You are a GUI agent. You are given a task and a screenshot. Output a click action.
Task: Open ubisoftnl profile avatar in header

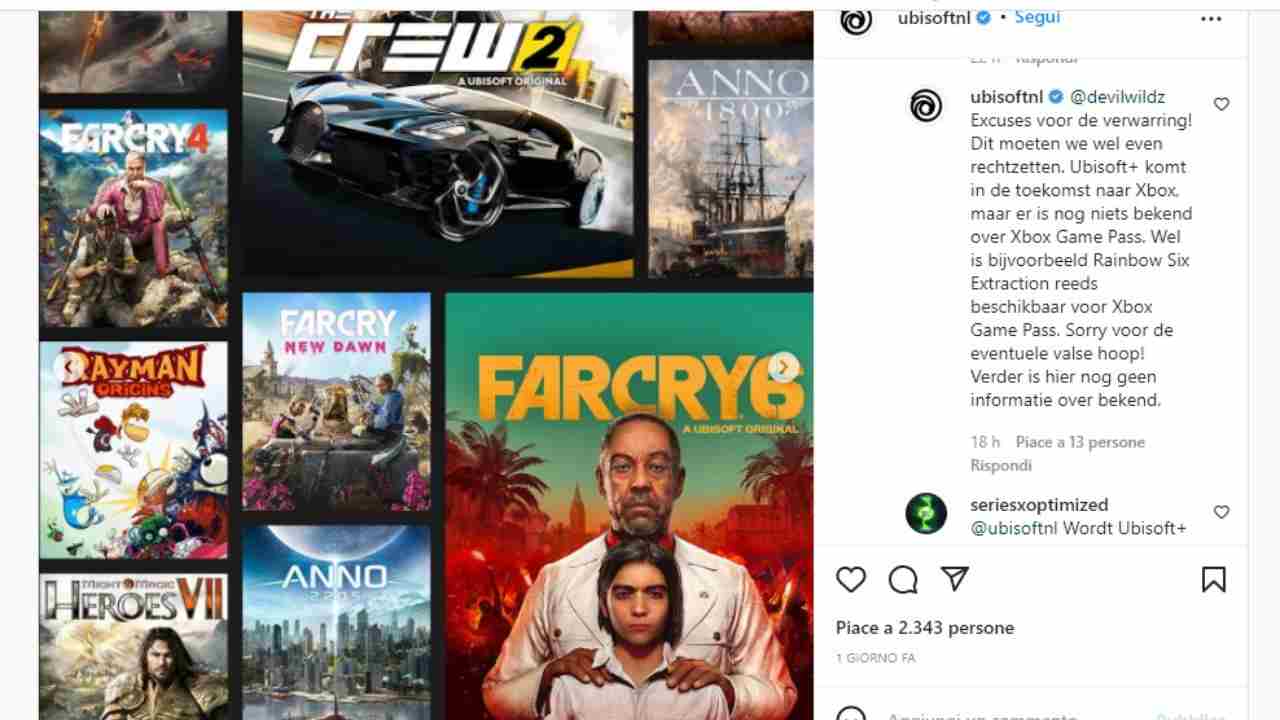point(856,19)
